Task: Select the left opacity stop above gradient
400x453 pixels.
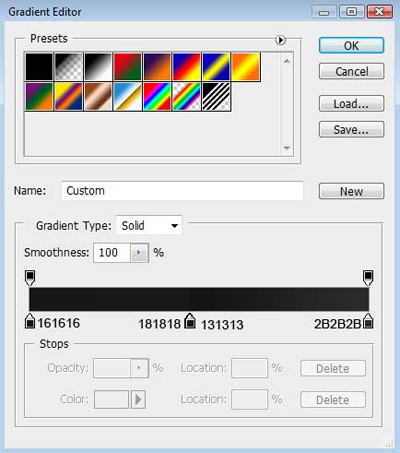Action: [30, 278]
